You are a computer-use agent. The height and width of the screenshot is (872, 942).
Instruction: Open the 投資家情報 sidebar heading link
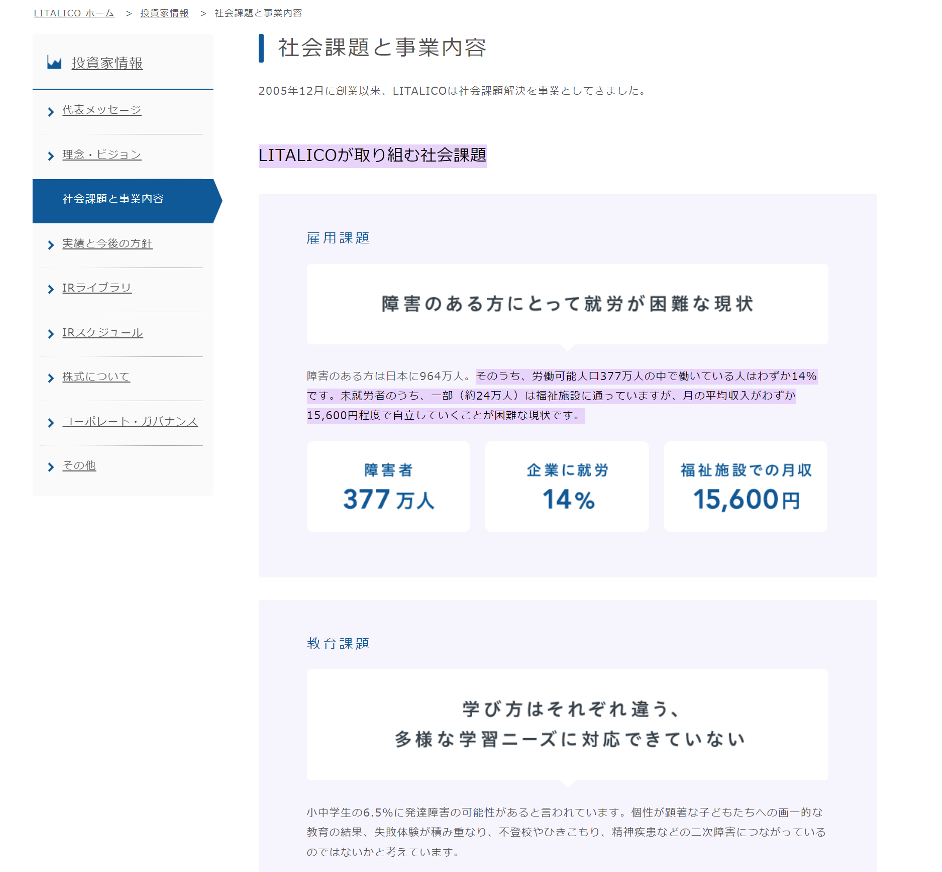pos(107,63)
